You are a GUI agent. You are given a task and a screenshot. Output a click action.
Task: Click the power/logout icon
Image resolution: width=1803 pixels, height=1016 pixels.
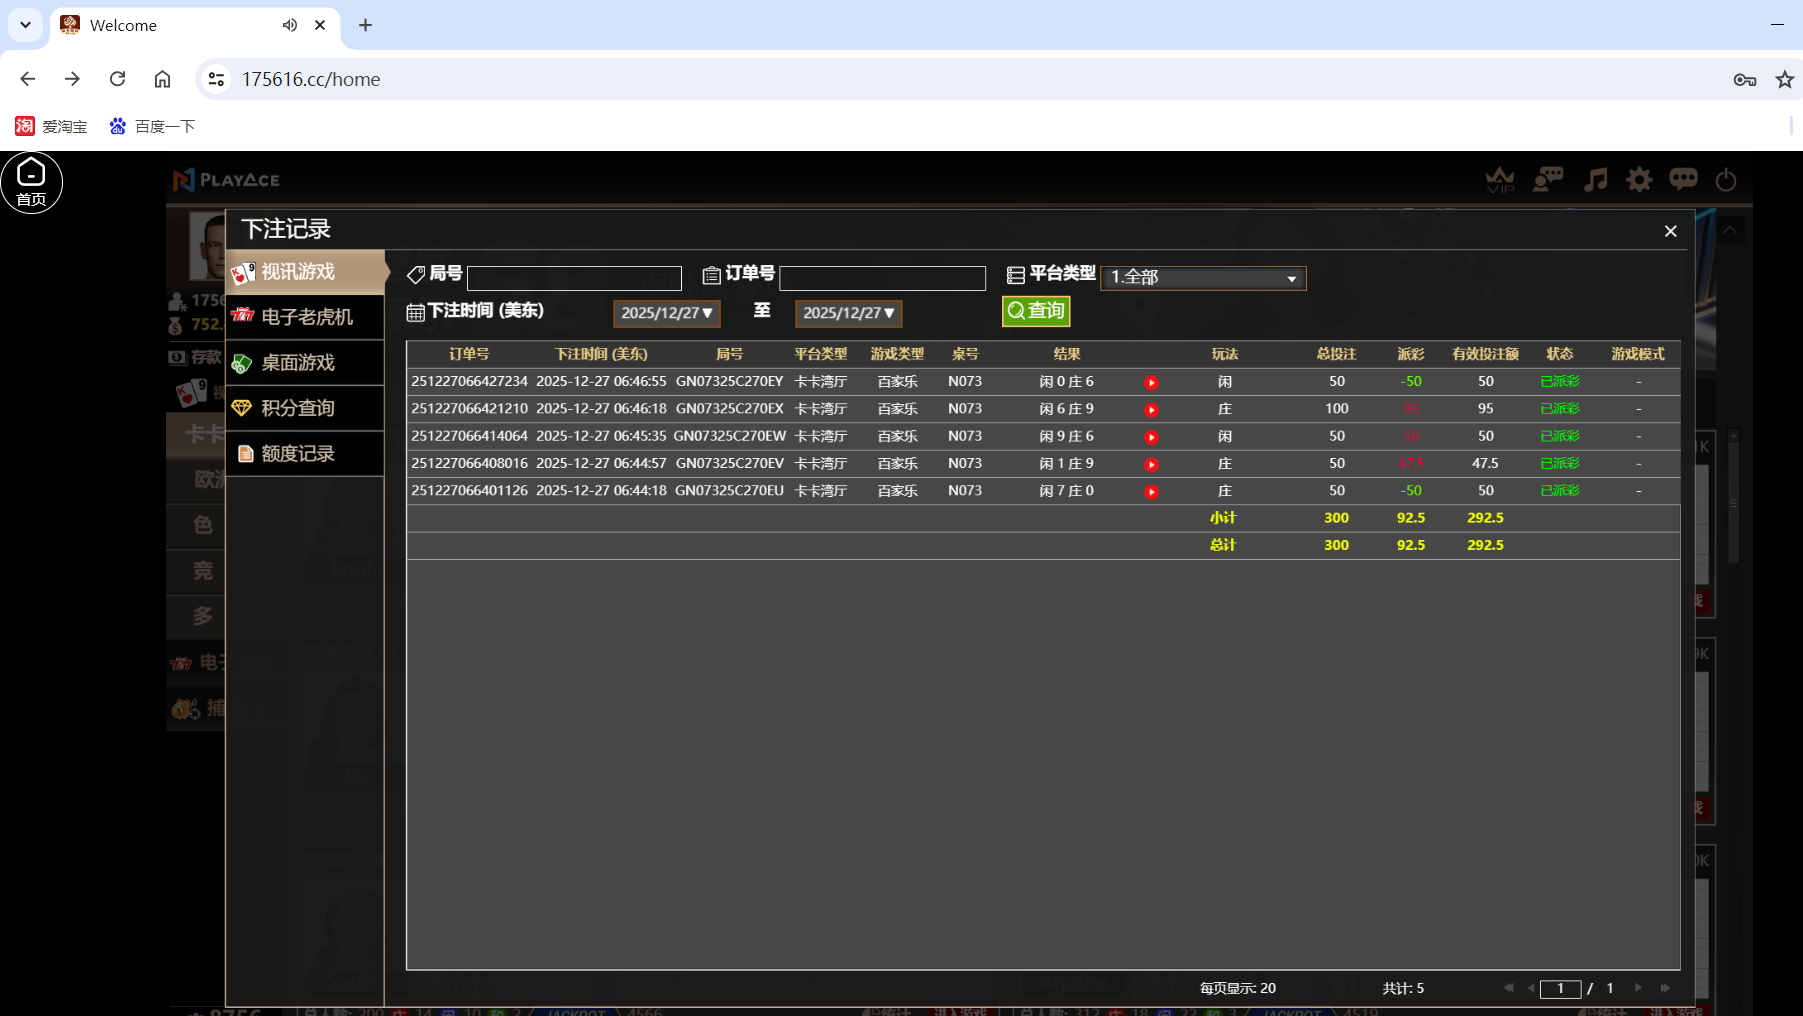(x=1726, y=180)
